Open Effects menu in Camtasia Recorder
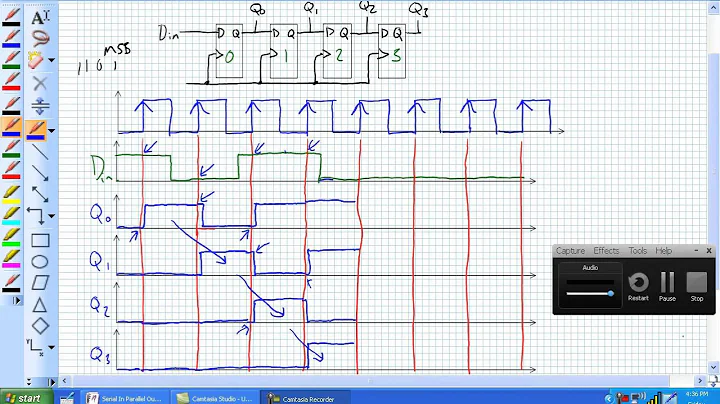Screen dimensions: 720x404 606,251
